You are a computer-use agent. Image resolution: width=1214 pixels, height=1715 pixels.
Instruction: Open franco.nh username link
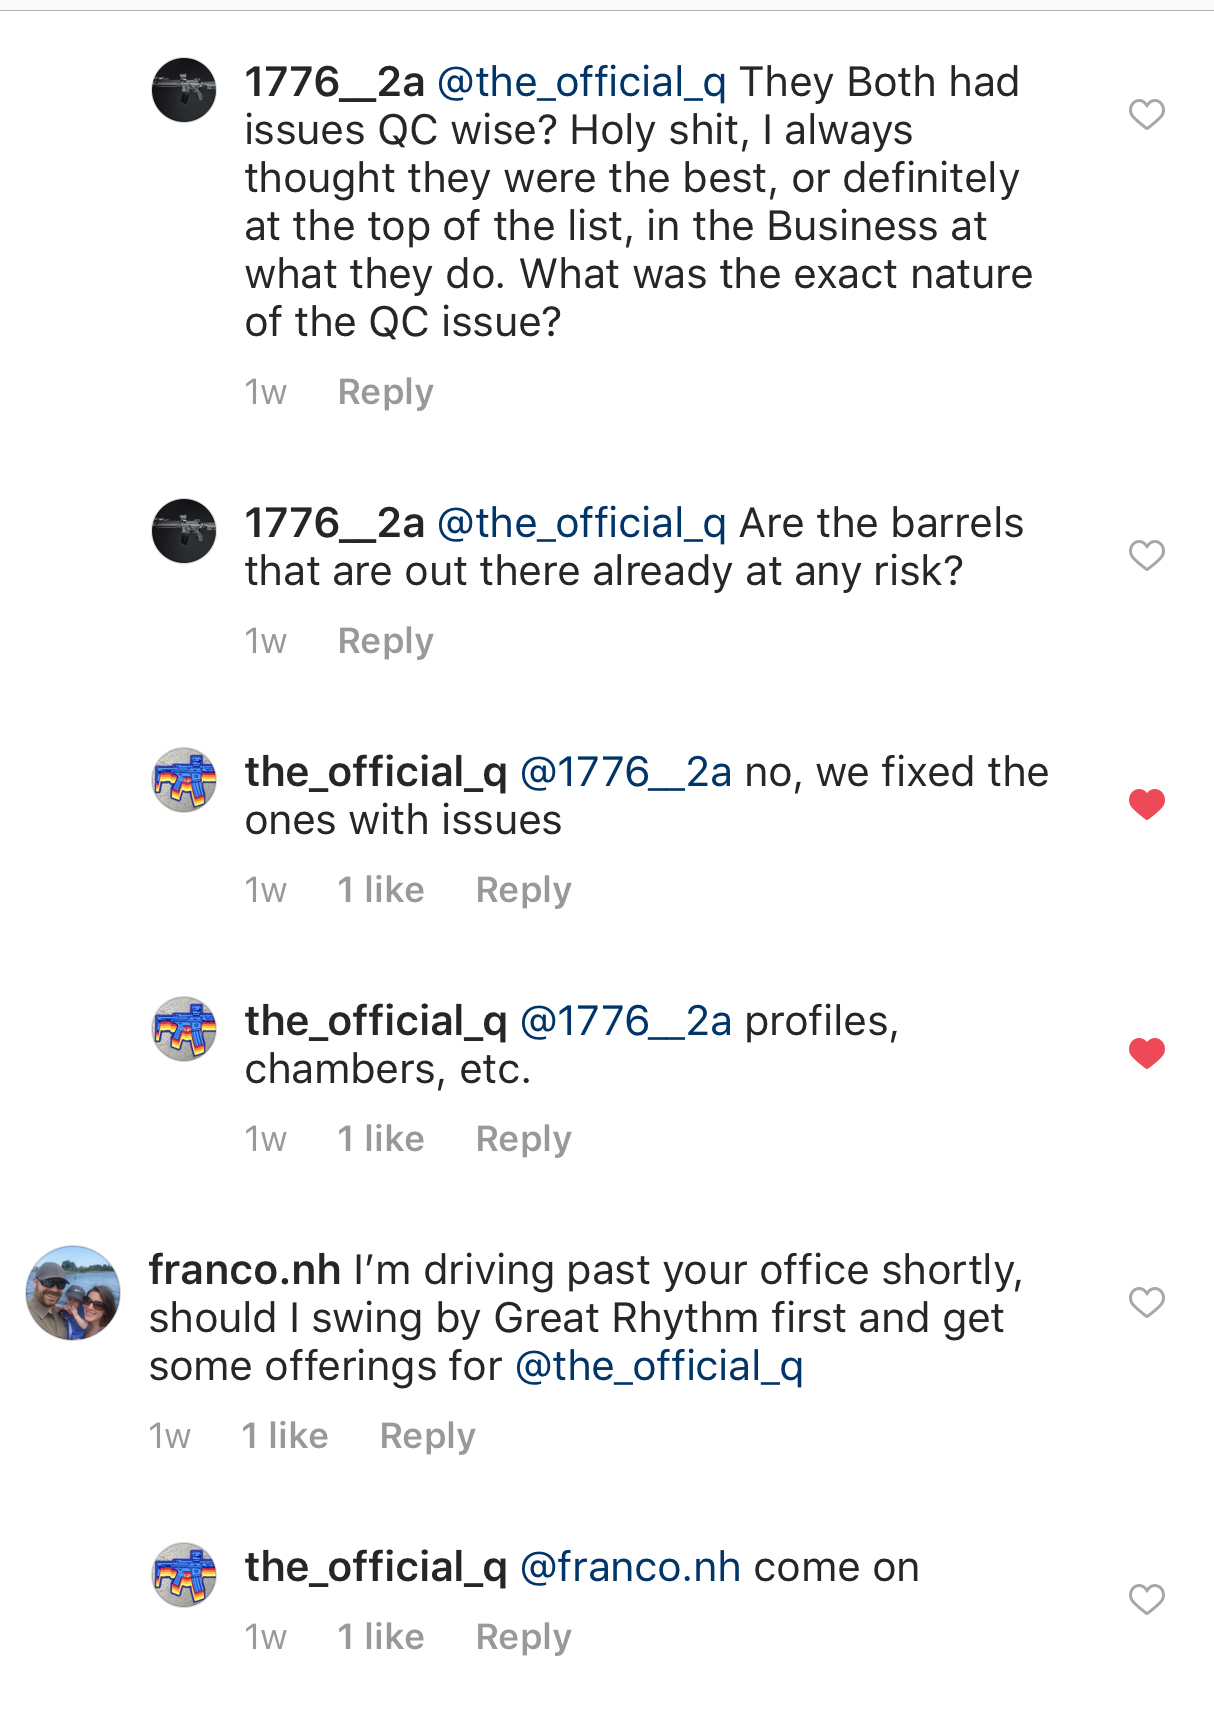(x=245, y=1270)
